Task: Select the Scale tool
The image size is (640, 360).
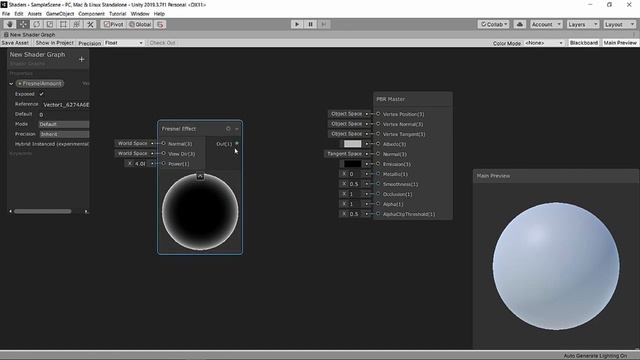Action: point(50,24)
